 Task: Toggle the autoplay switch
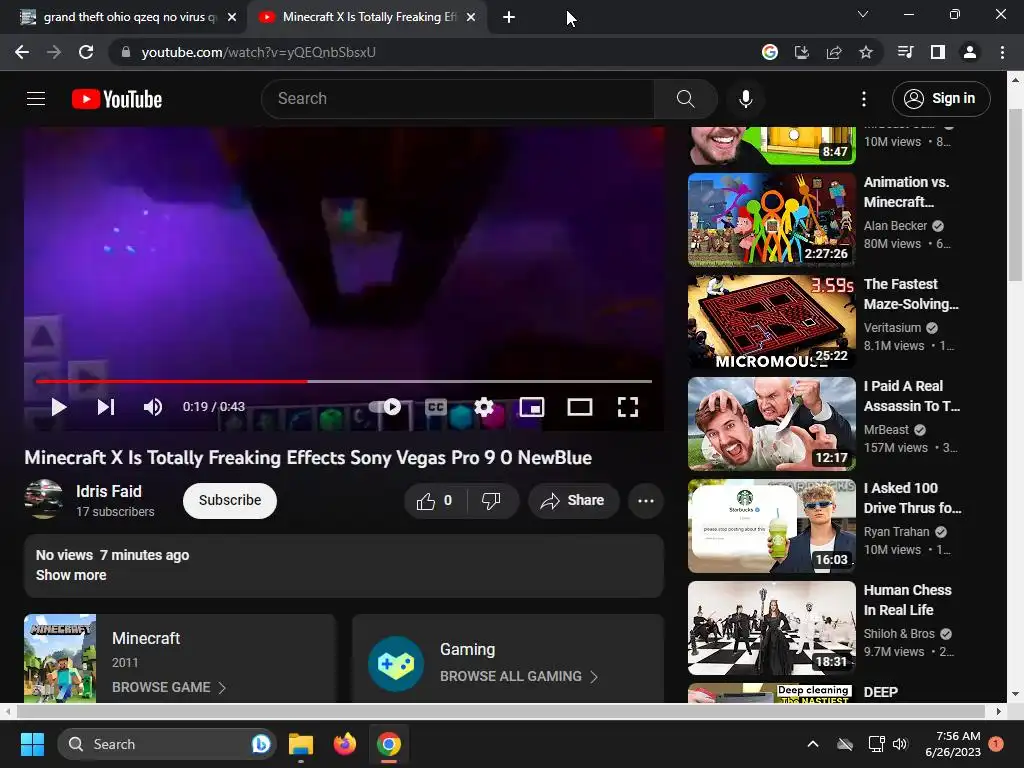pyautogui.click(x=386, y=407)
